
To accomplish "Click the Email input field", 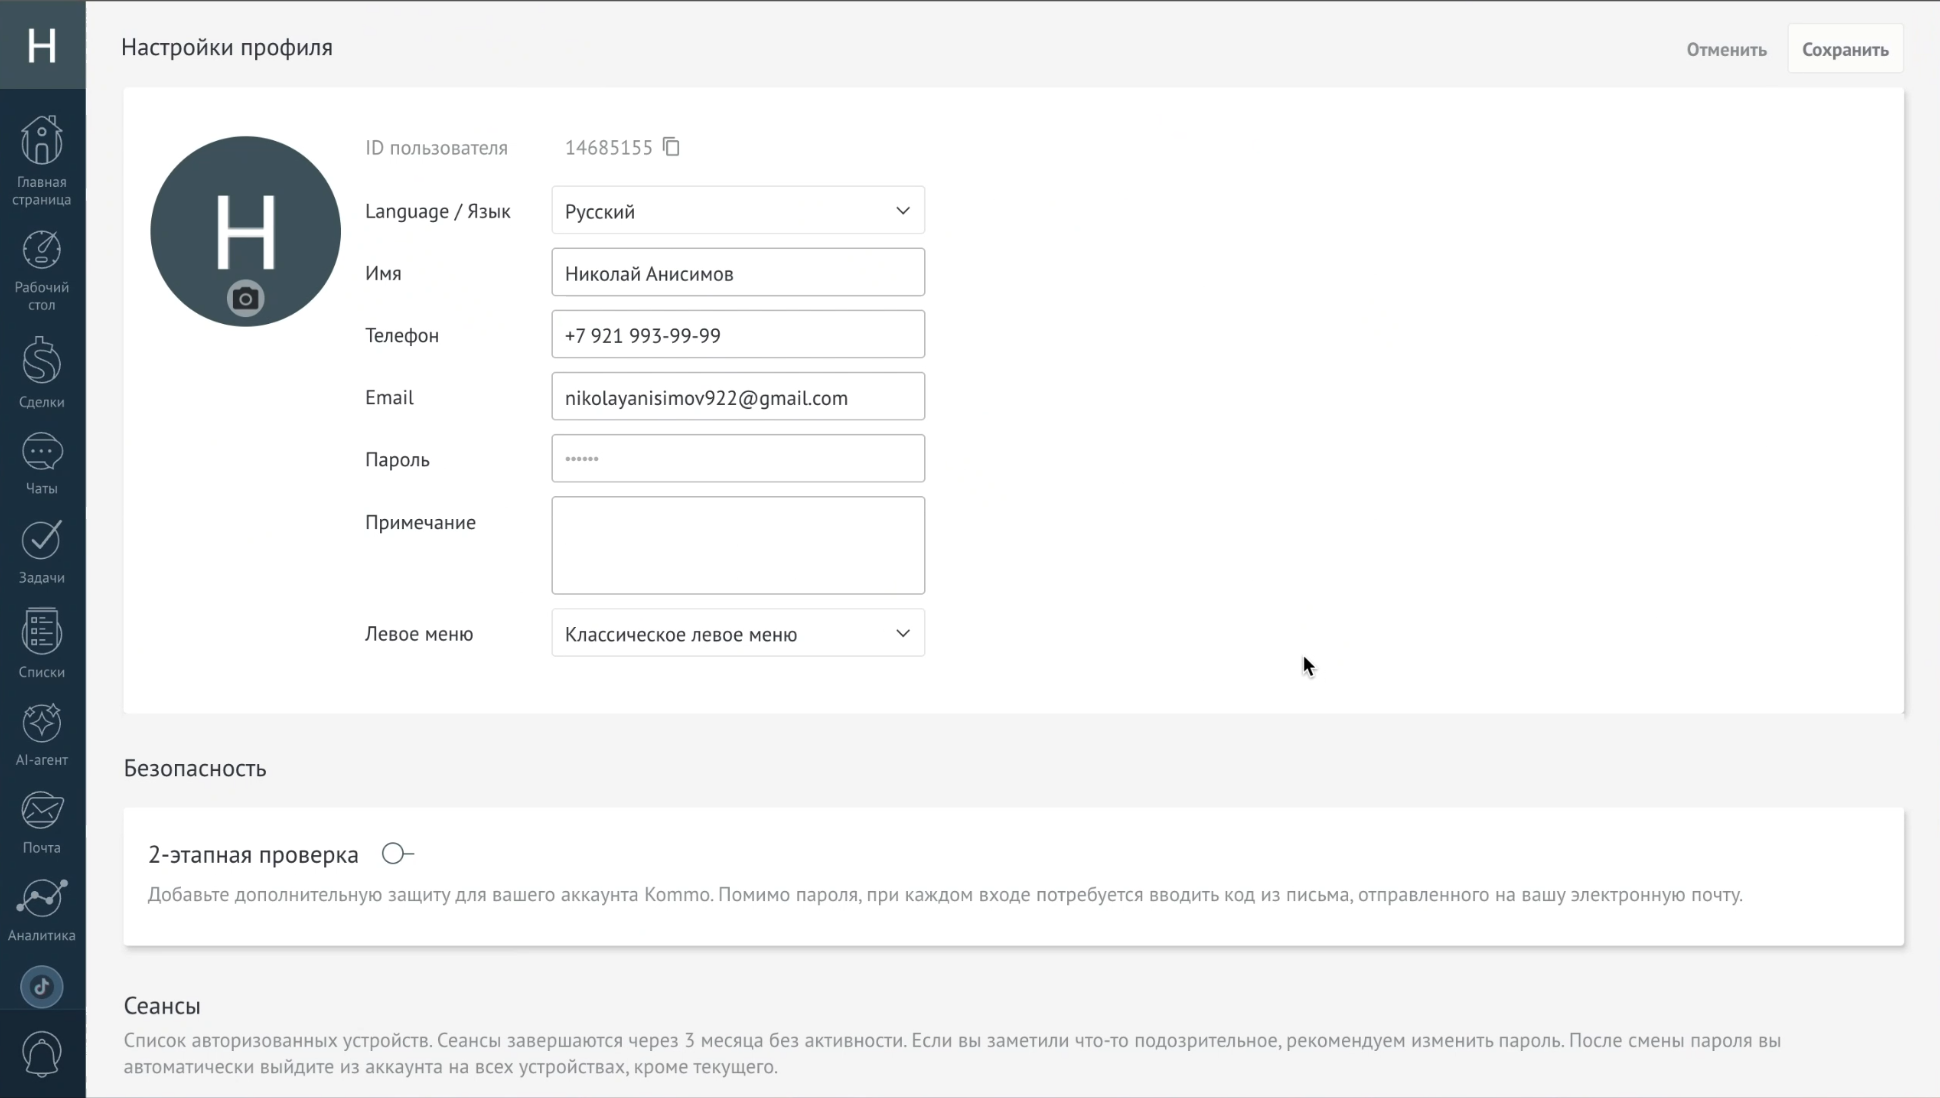I will [737, 397].
